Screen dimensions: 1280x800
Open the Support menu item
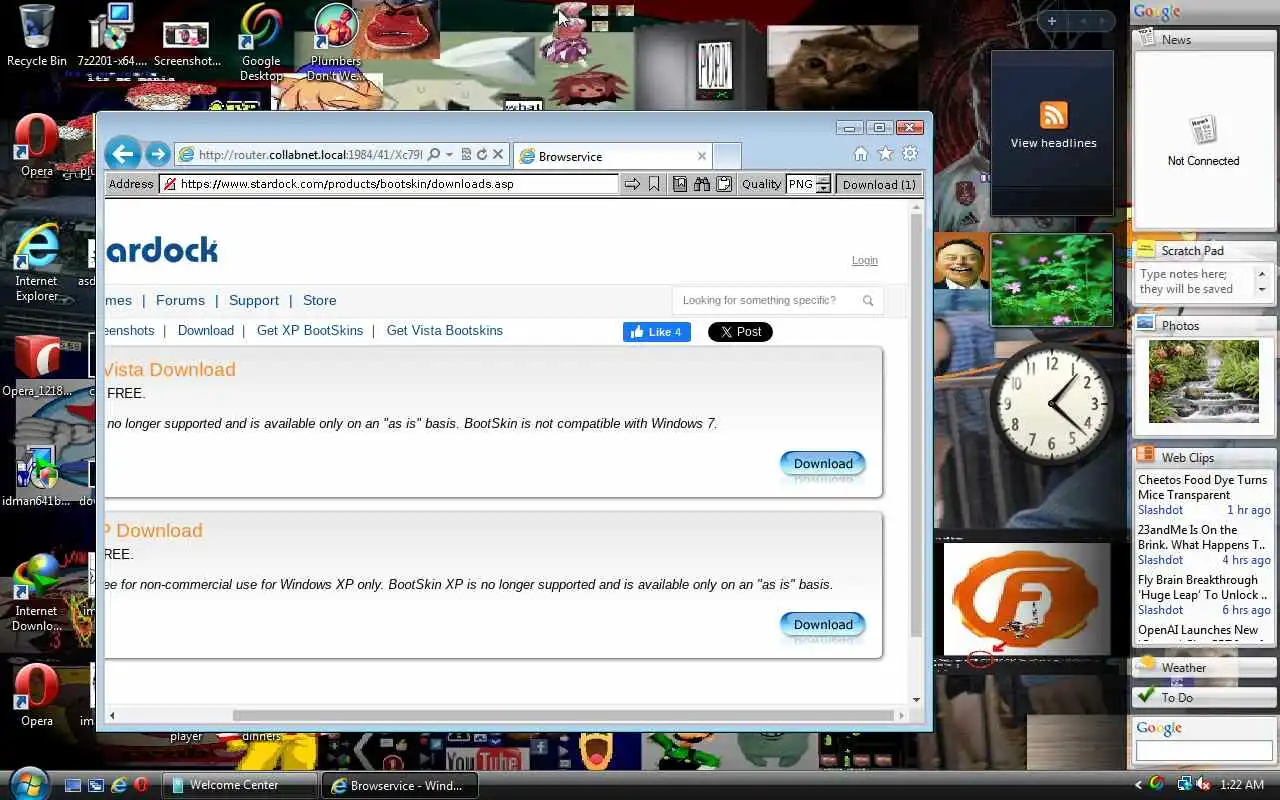(254, 300)
